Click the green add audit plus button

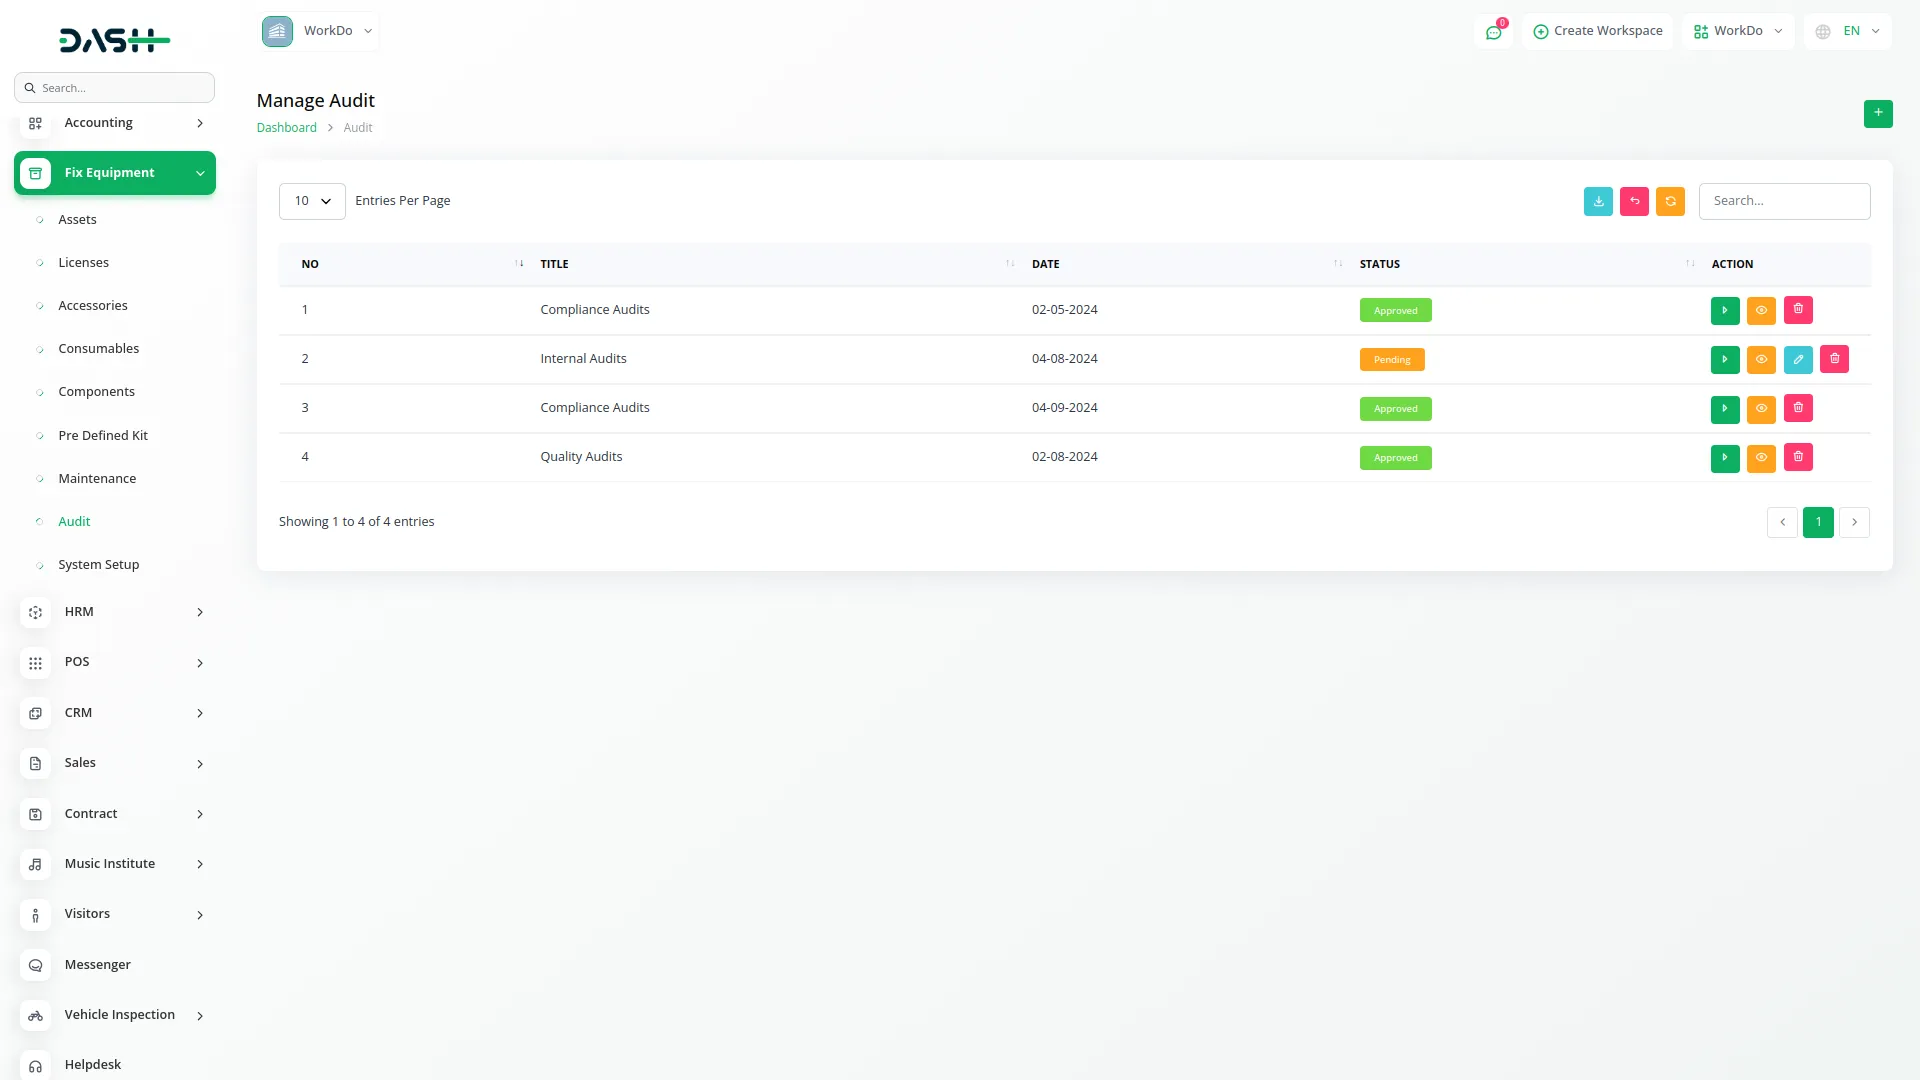1878,113
